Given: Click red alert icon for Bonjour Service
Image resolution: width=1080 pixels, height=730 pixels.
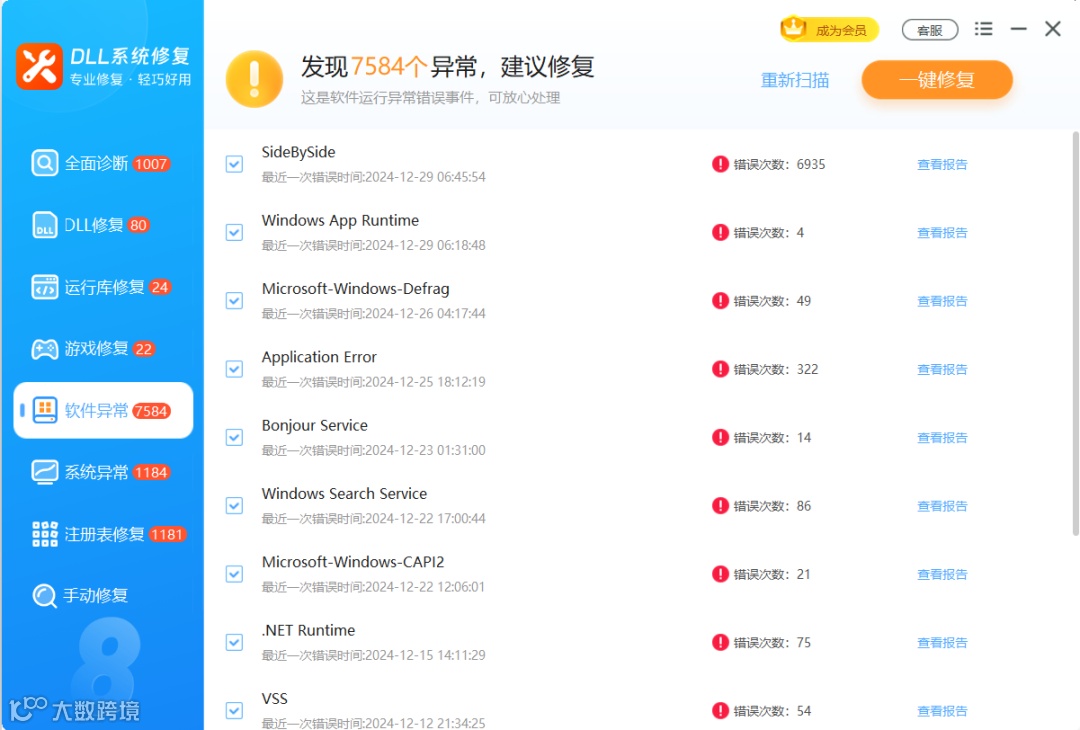Looking at the screenshot, I should 720,437.
